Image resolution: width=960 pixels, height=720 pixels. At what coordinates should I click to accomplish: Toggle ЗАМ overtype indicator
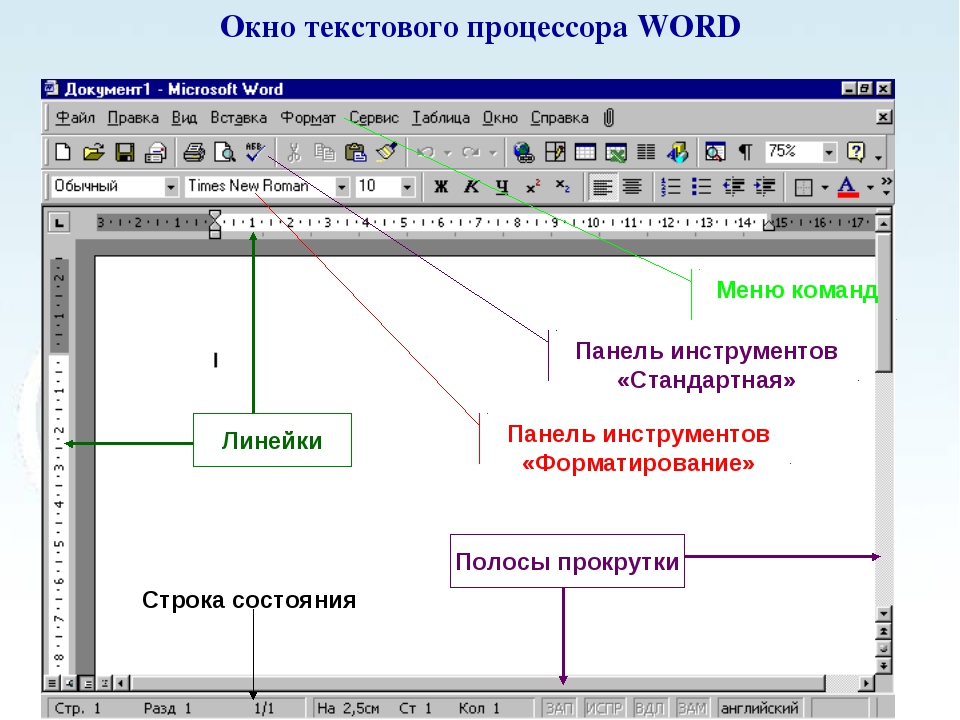[x=692, y=708]
